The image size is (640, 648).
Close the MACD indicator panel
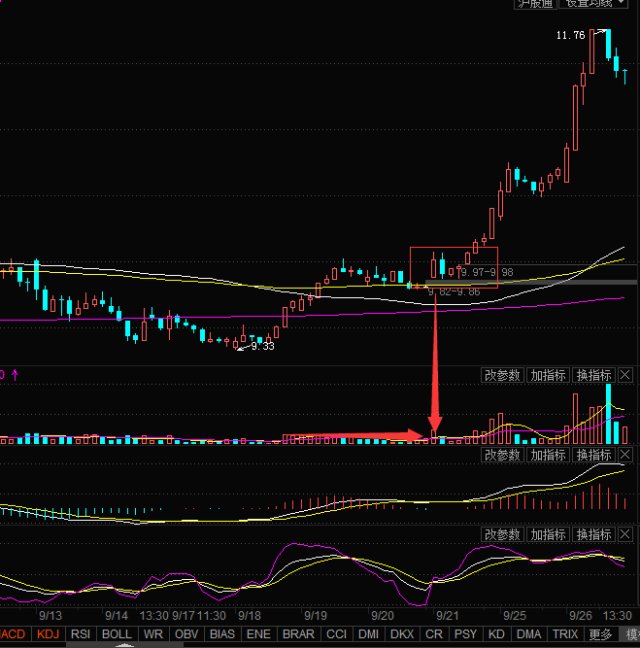point(625,455)
